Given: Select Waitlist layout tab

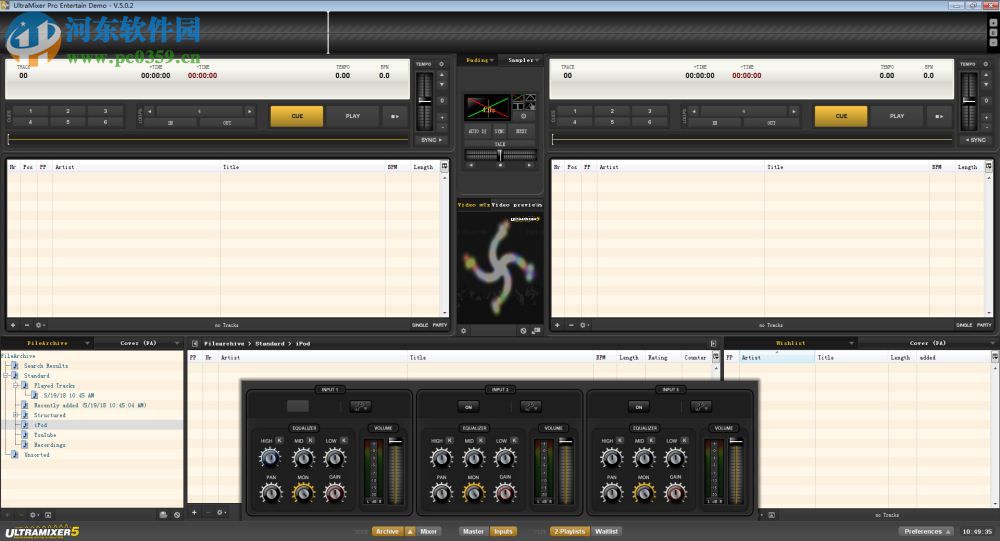Looking at the screenshot, I should coord(607,531).
